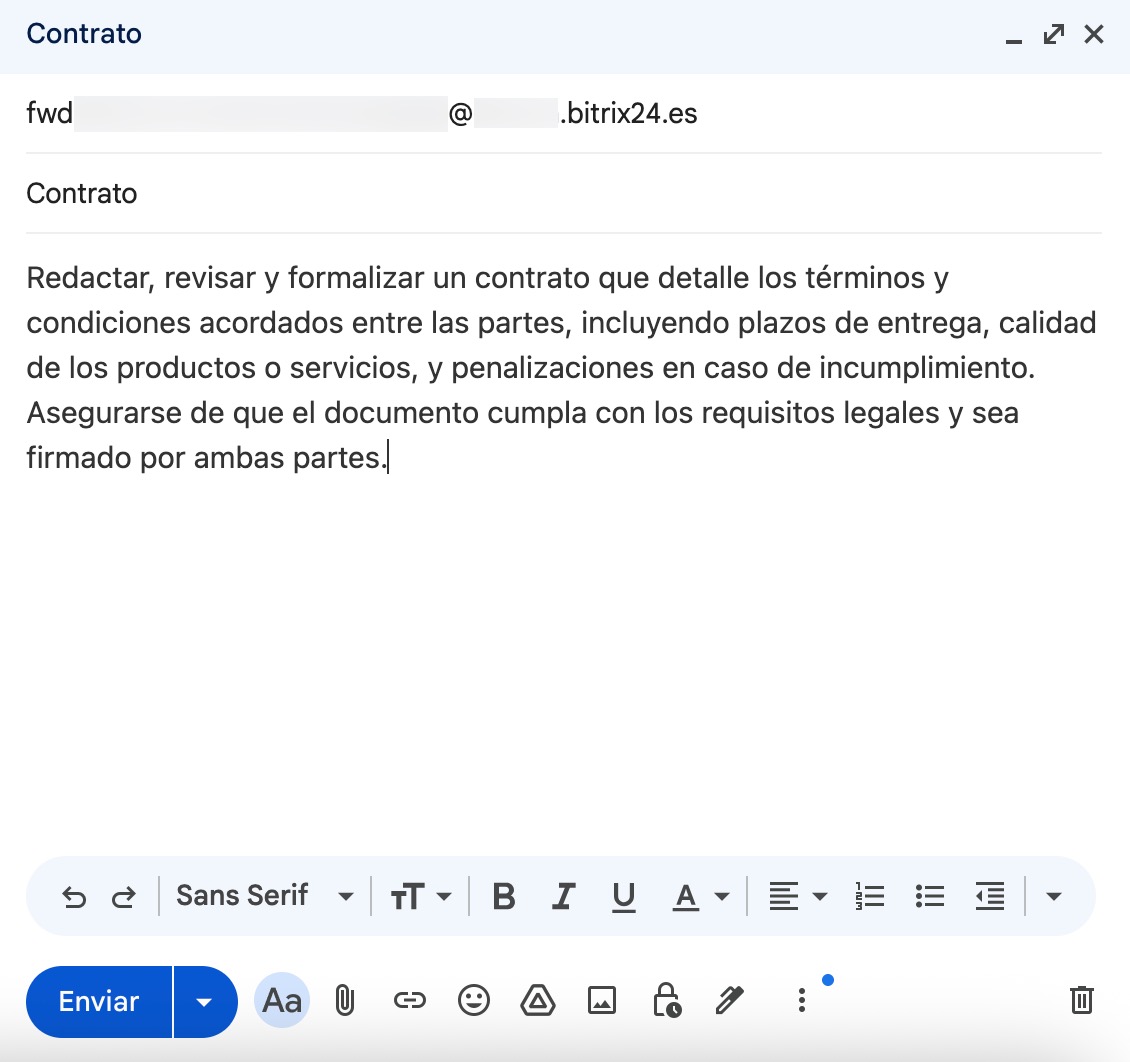
Task: Open the text color picker
Action: [700, 897]
